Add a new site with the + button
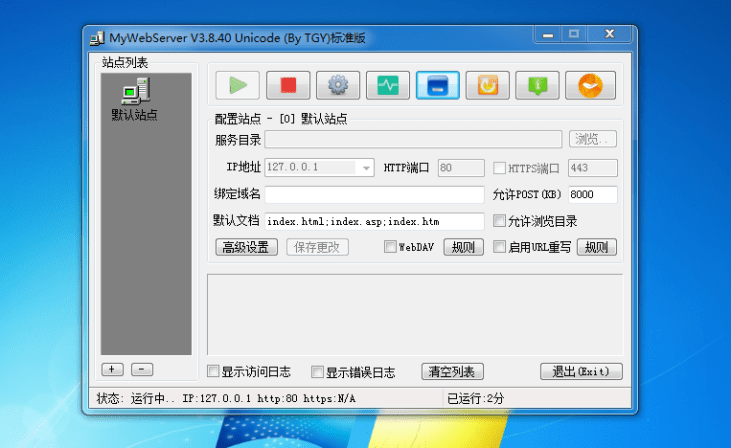 pyautogui.click(x=112, y=370)
